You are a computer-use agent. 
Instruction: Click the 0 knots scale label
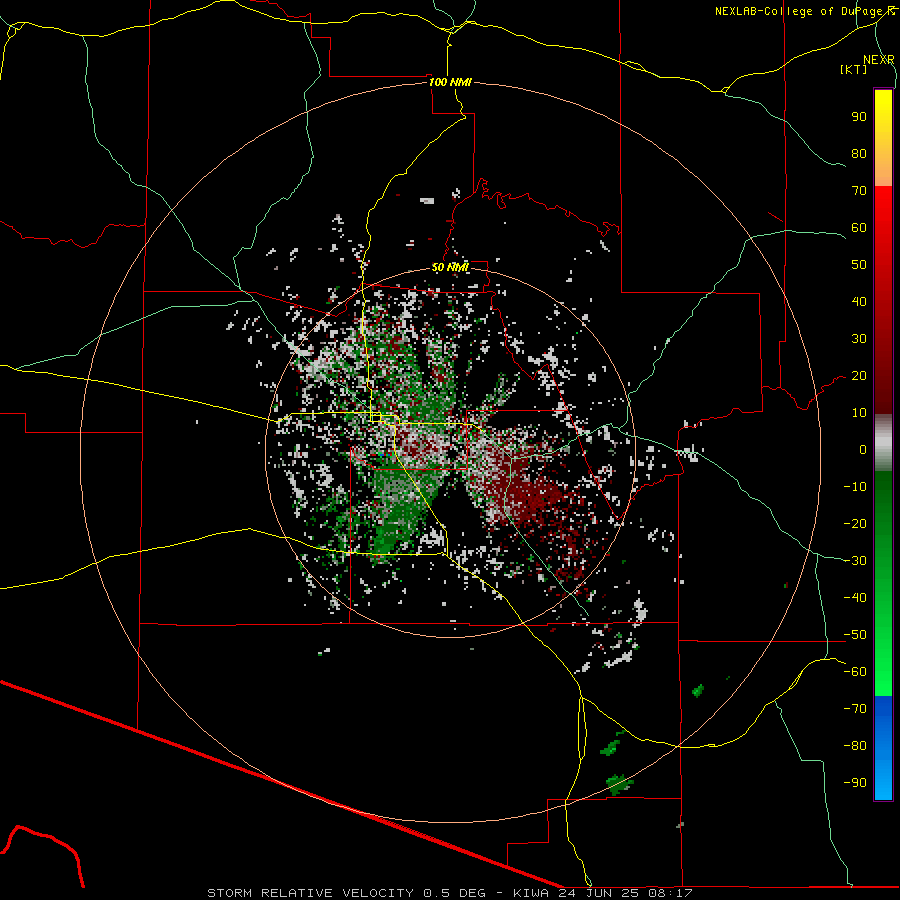pos(863,449)
